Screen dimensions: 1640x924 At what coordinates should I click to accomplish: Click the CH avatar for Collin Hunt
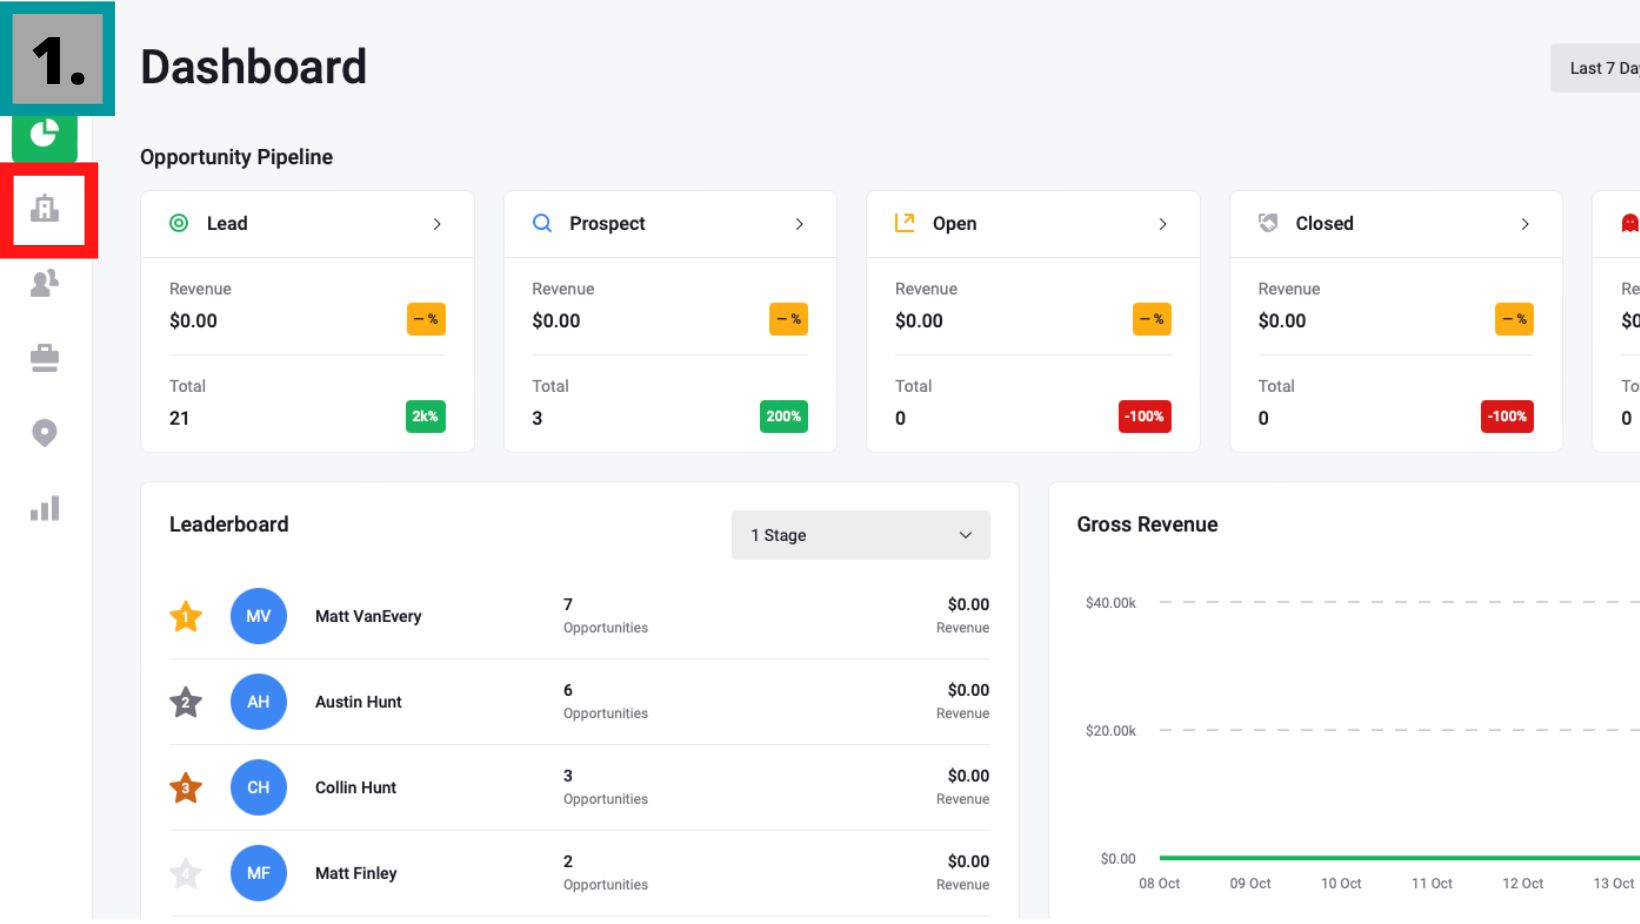coord(258,787)
